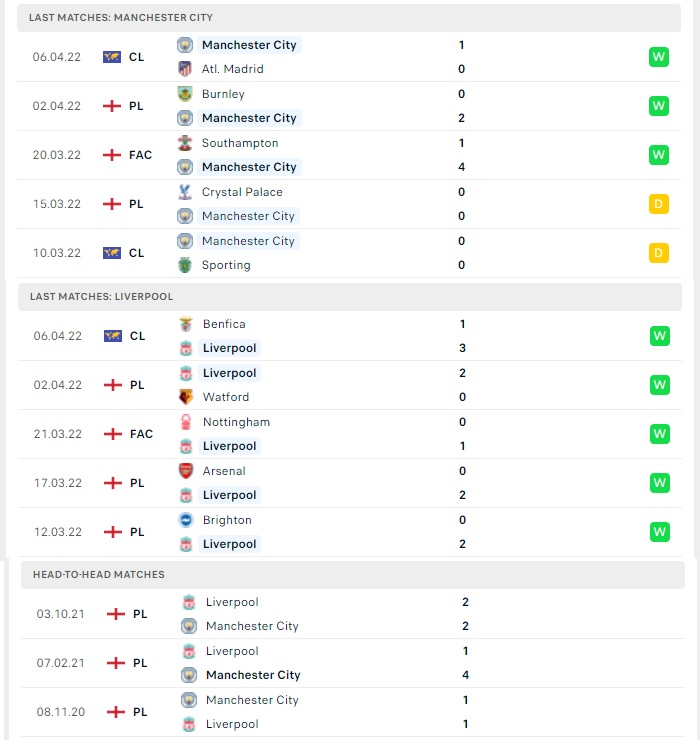Image resolution: width=700 pixels, height=744 pixels.
Task: Select the 03.10.21 head-to-head match row
Action: (353, 614)
